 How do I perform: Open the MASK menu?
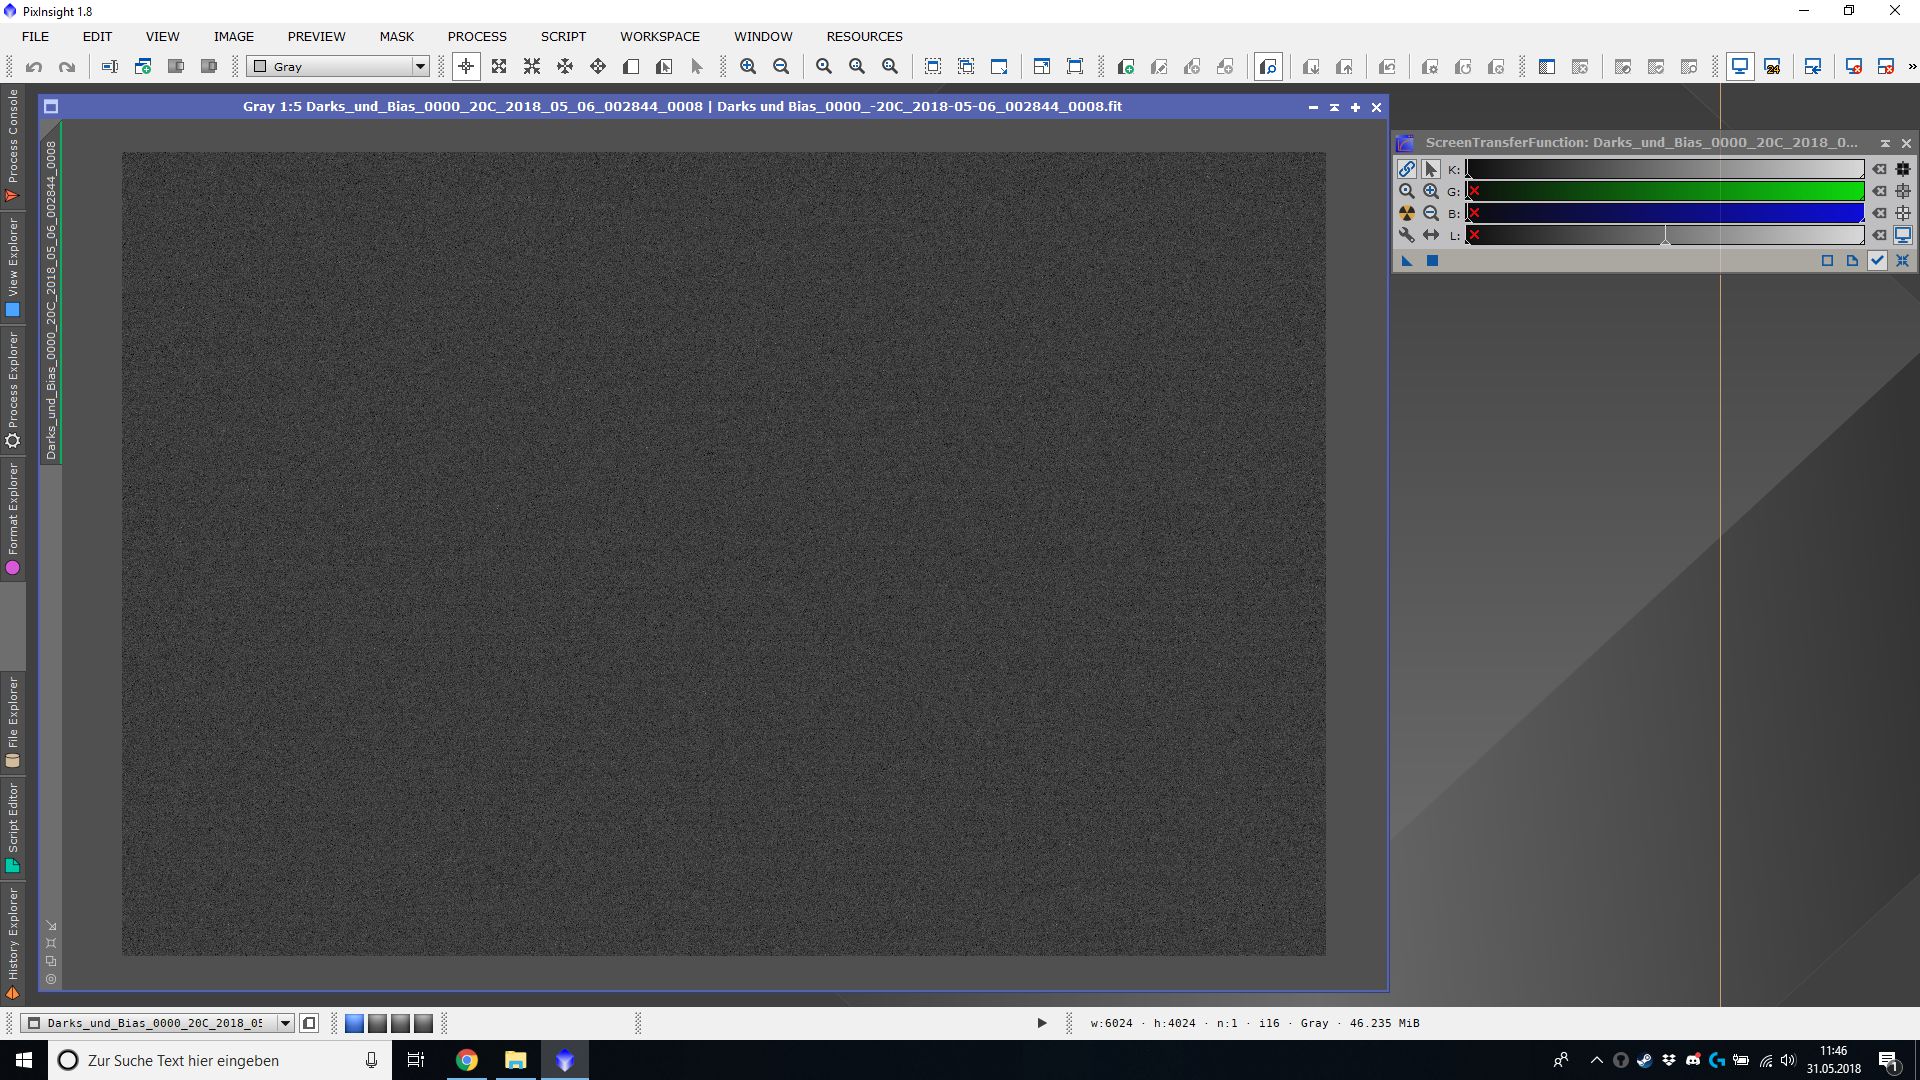(396, 36)
